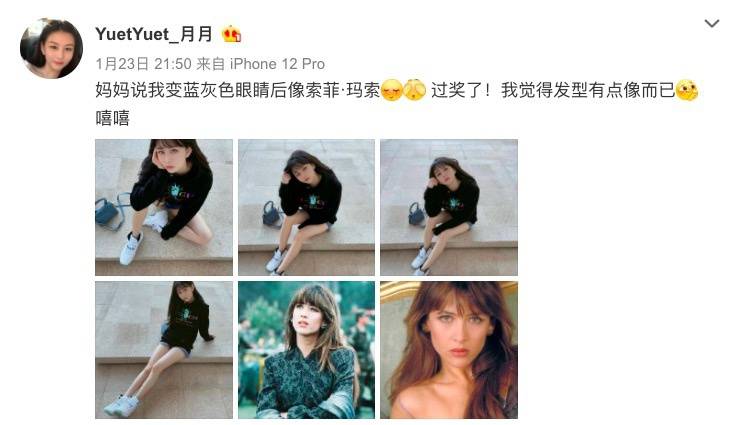This screenshot has width=739, height=425.
Task: Click the smirking emoji after 索菲·玛索
Action: 391,90
